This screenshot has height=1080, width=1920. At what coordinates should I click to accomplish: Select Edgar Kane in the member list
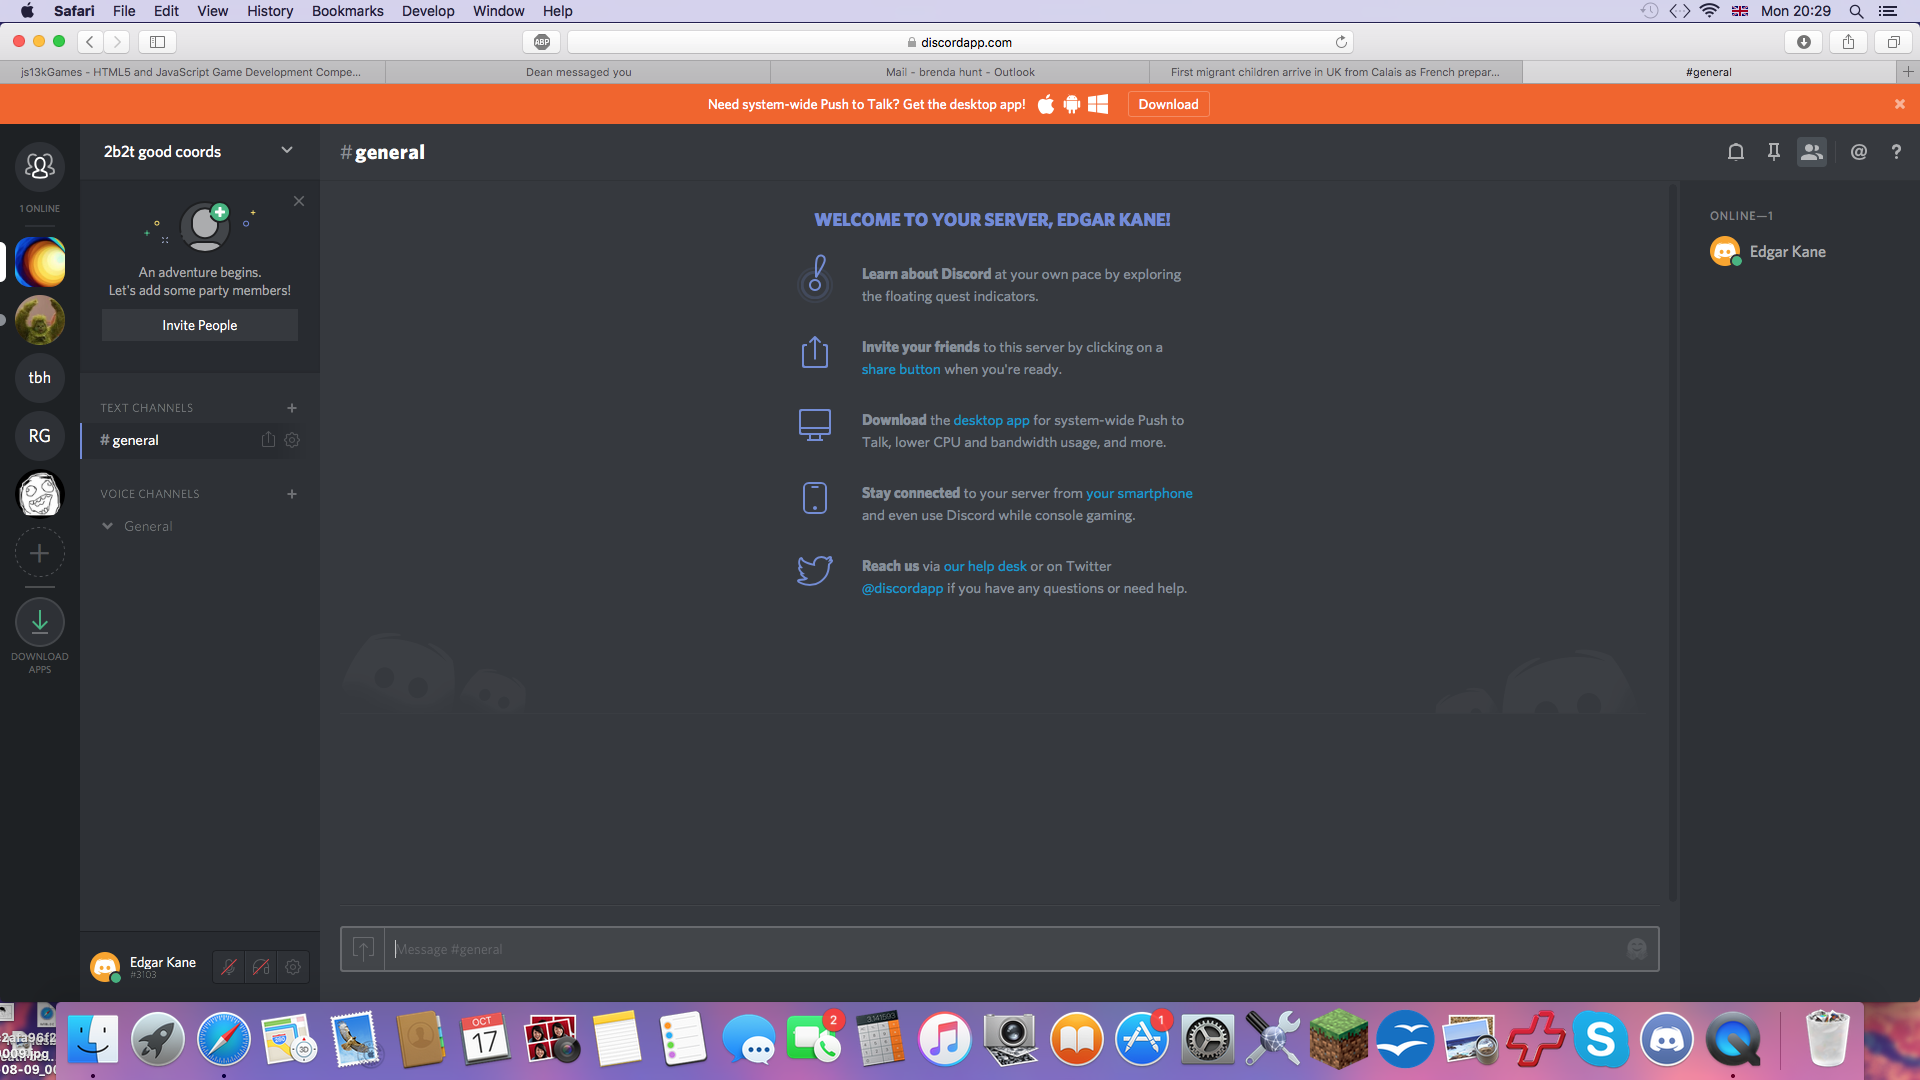pos(1788,252)
